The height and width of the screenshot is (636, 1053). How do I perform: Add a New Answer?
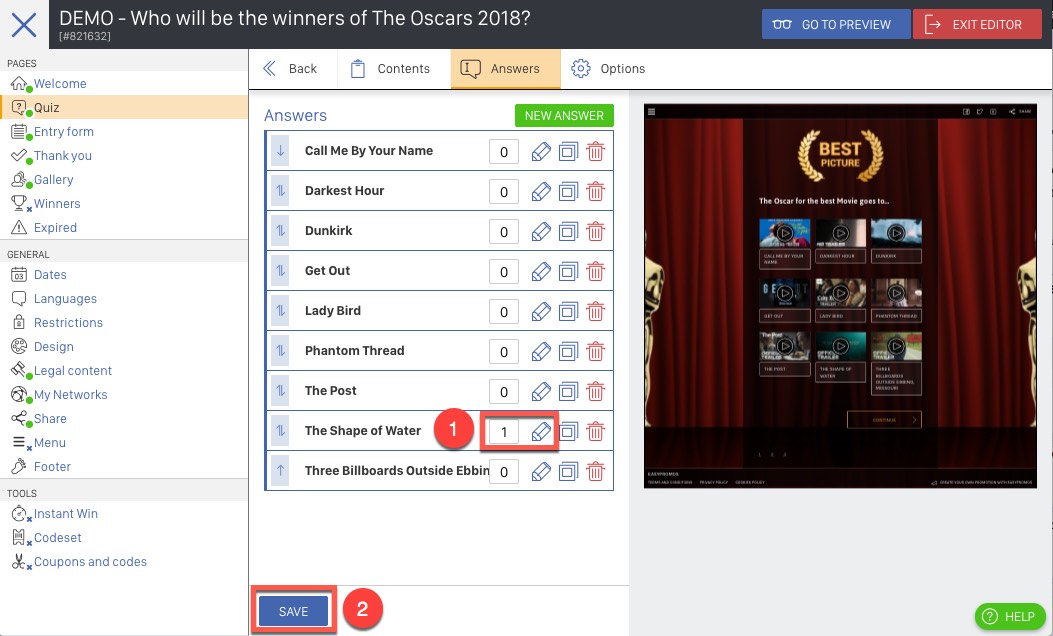[x=564, y=116]
